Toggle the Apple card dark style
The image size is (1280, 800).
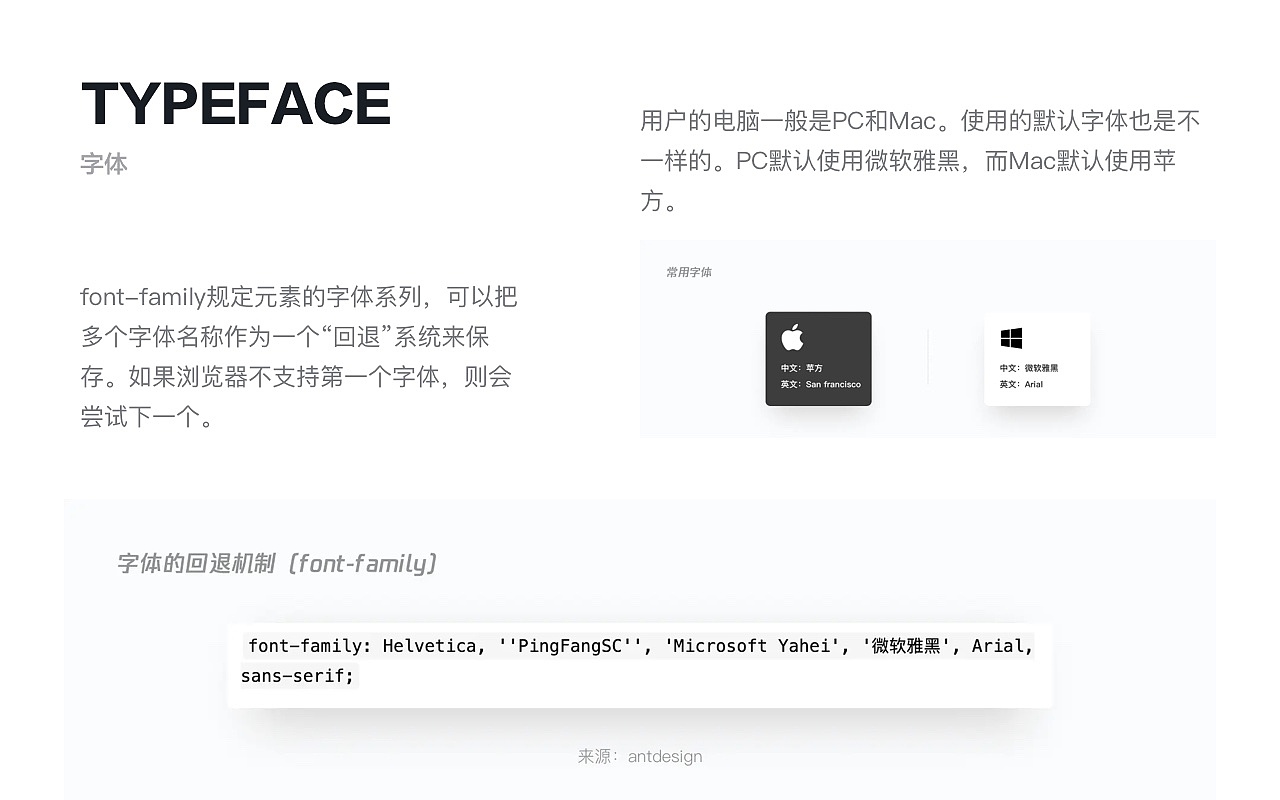pyautogui.click(x=818, y=358)
